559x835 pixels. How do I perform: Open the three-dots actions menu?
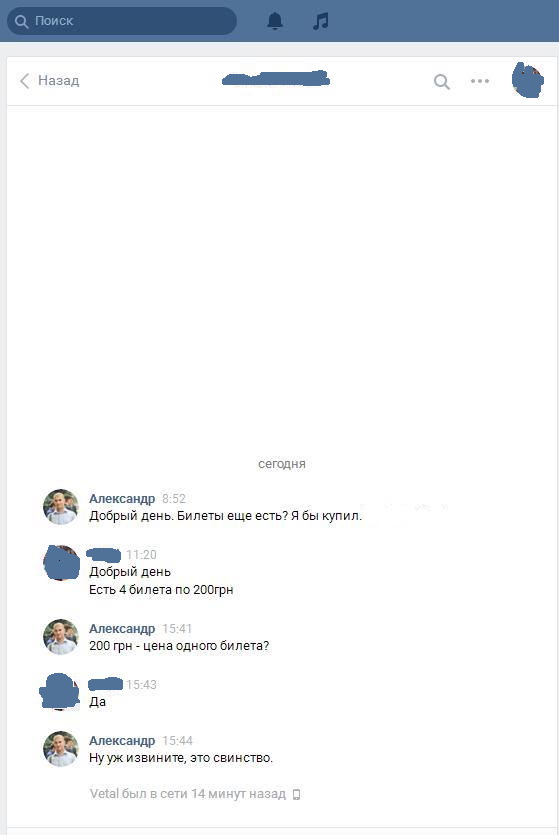pyautogui.click(x=480, y=81)
